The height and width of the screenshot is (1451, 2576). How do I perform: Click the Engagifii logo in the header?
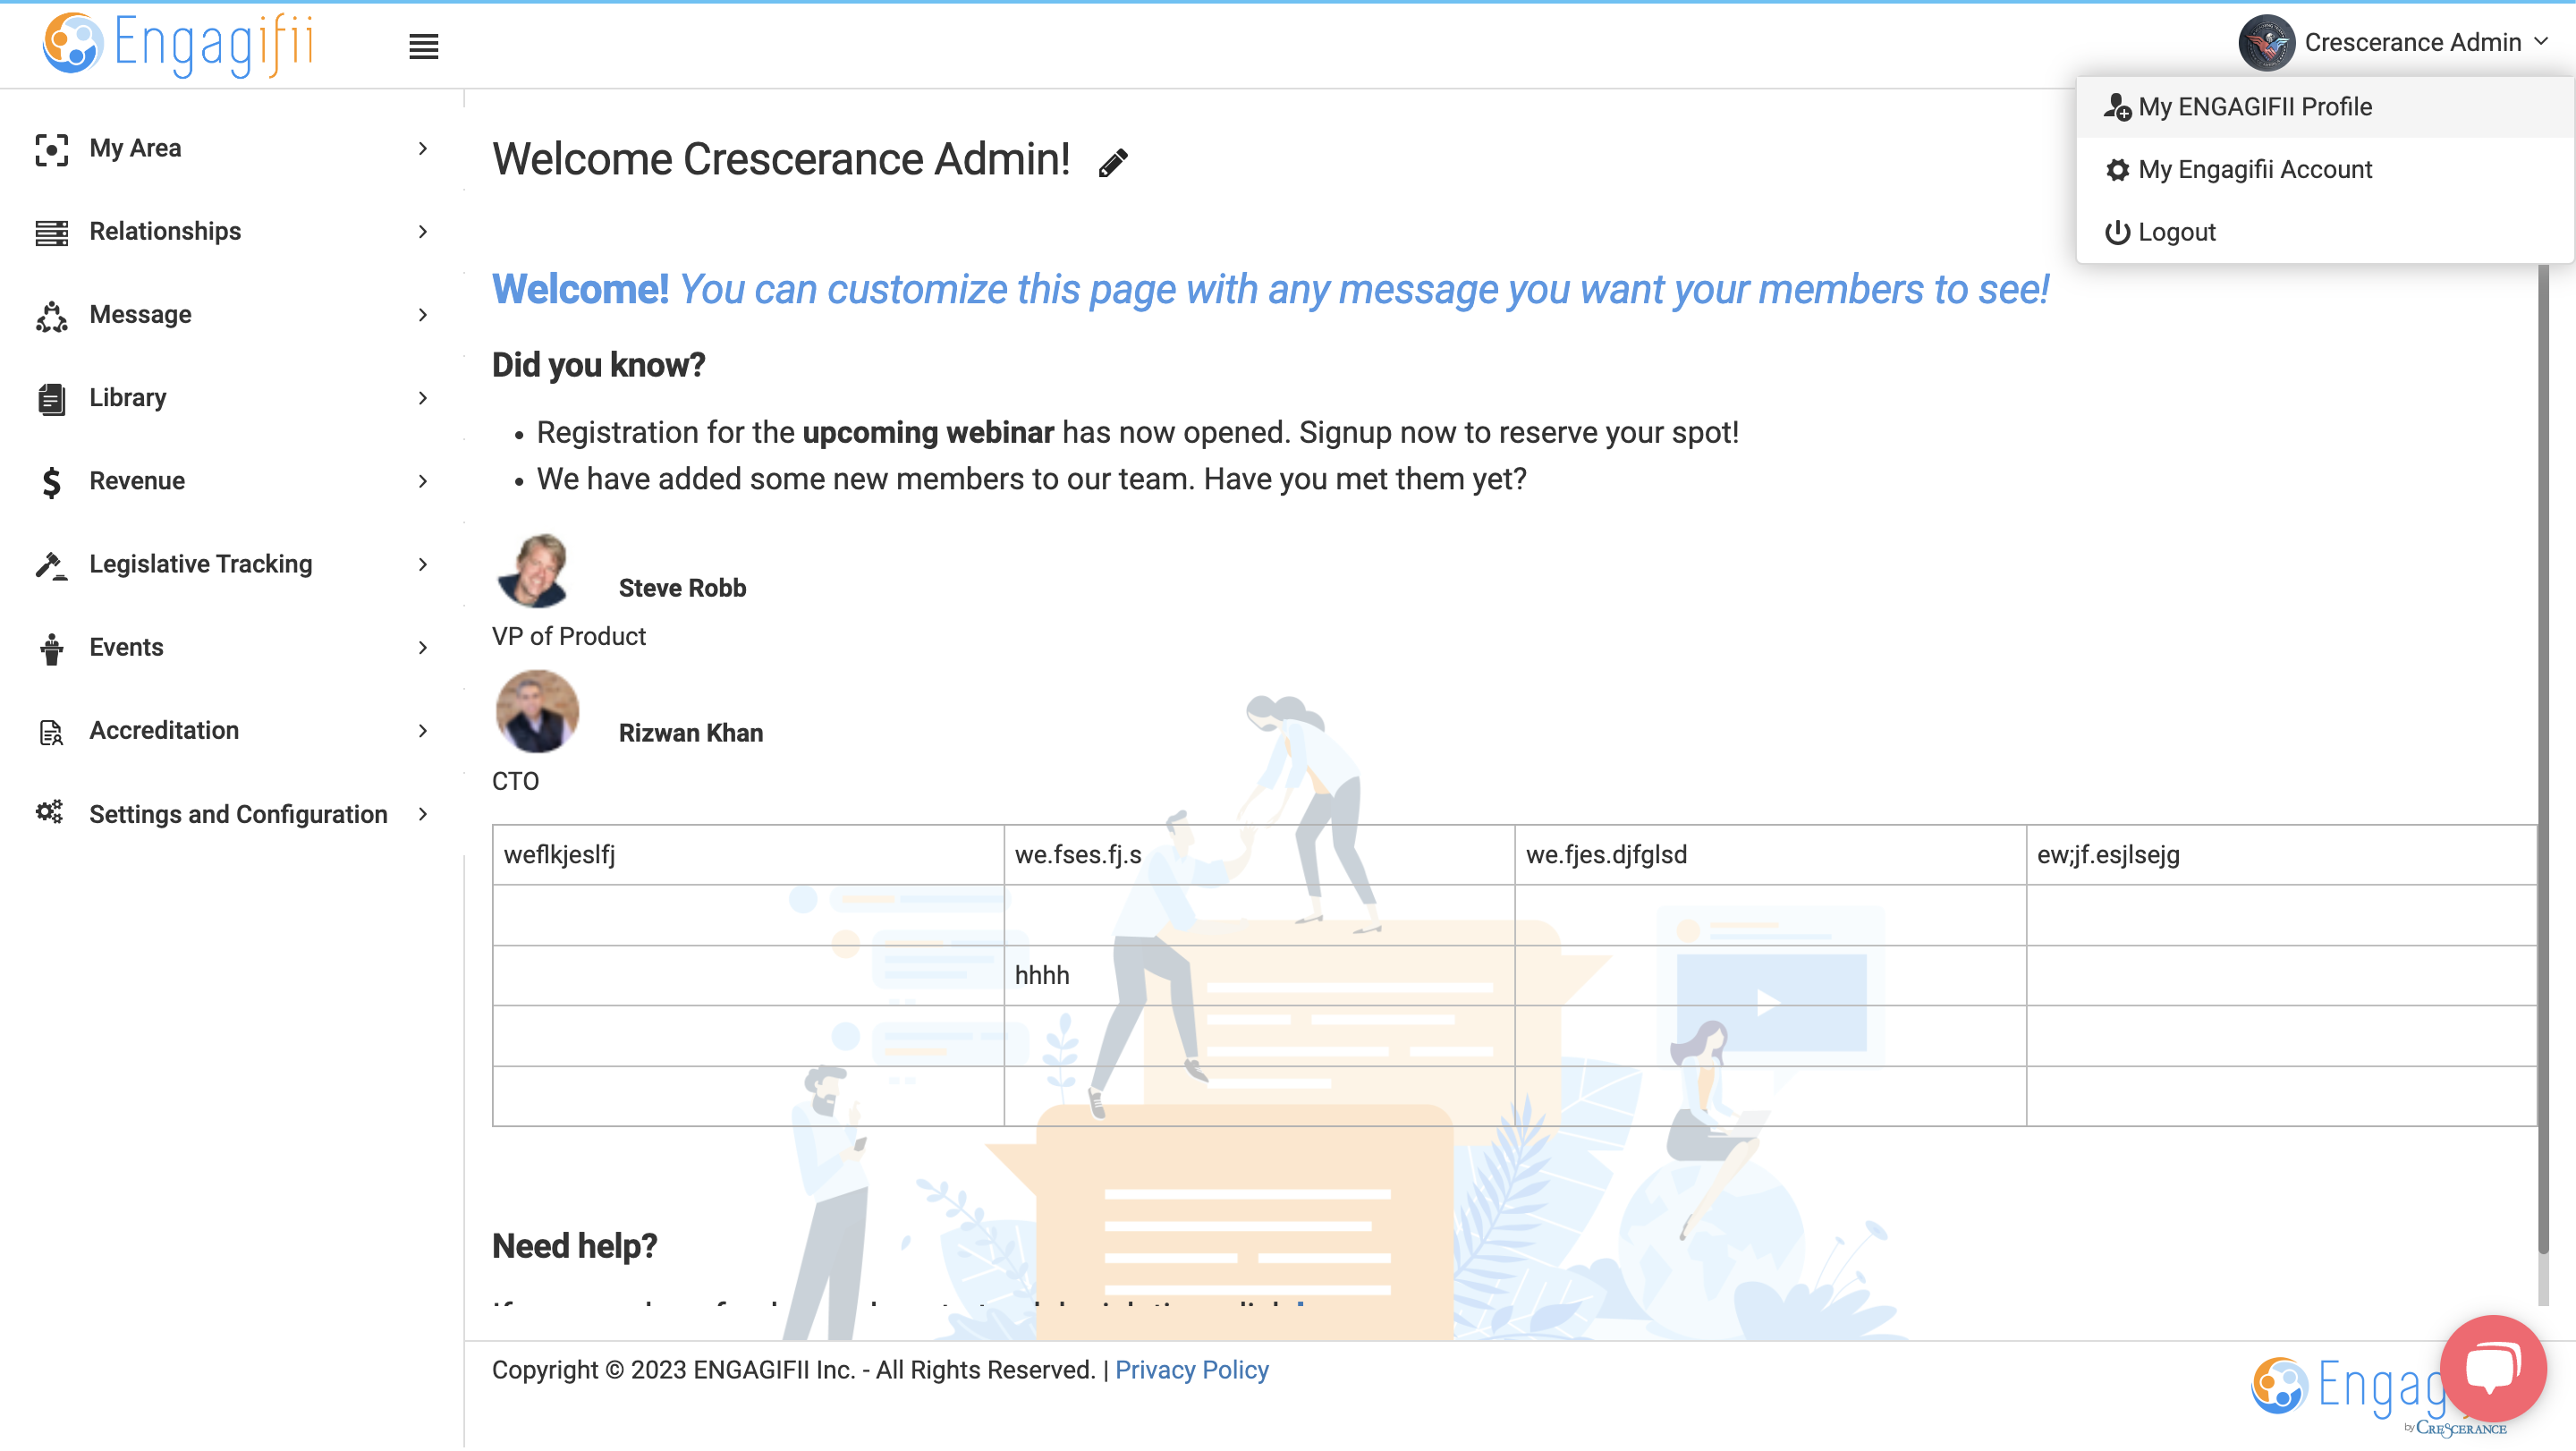178,44
